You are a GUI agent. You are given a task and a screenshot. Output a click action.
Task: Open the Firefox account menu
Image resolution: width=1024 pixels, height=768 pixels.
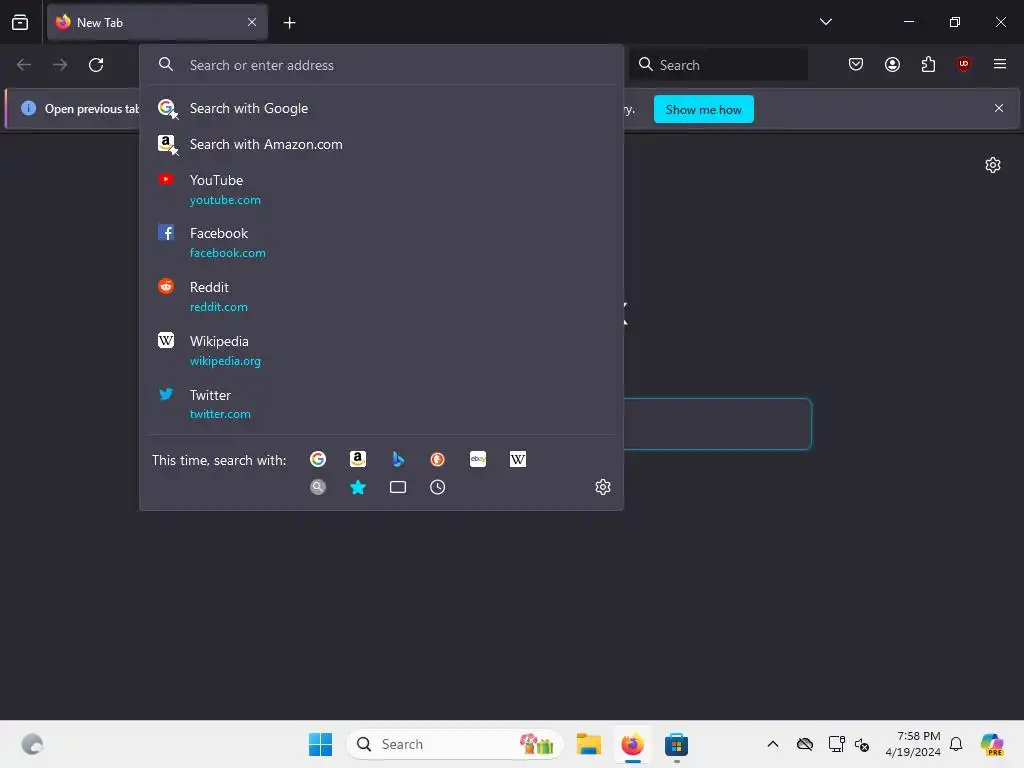click(x=892, y=64)
